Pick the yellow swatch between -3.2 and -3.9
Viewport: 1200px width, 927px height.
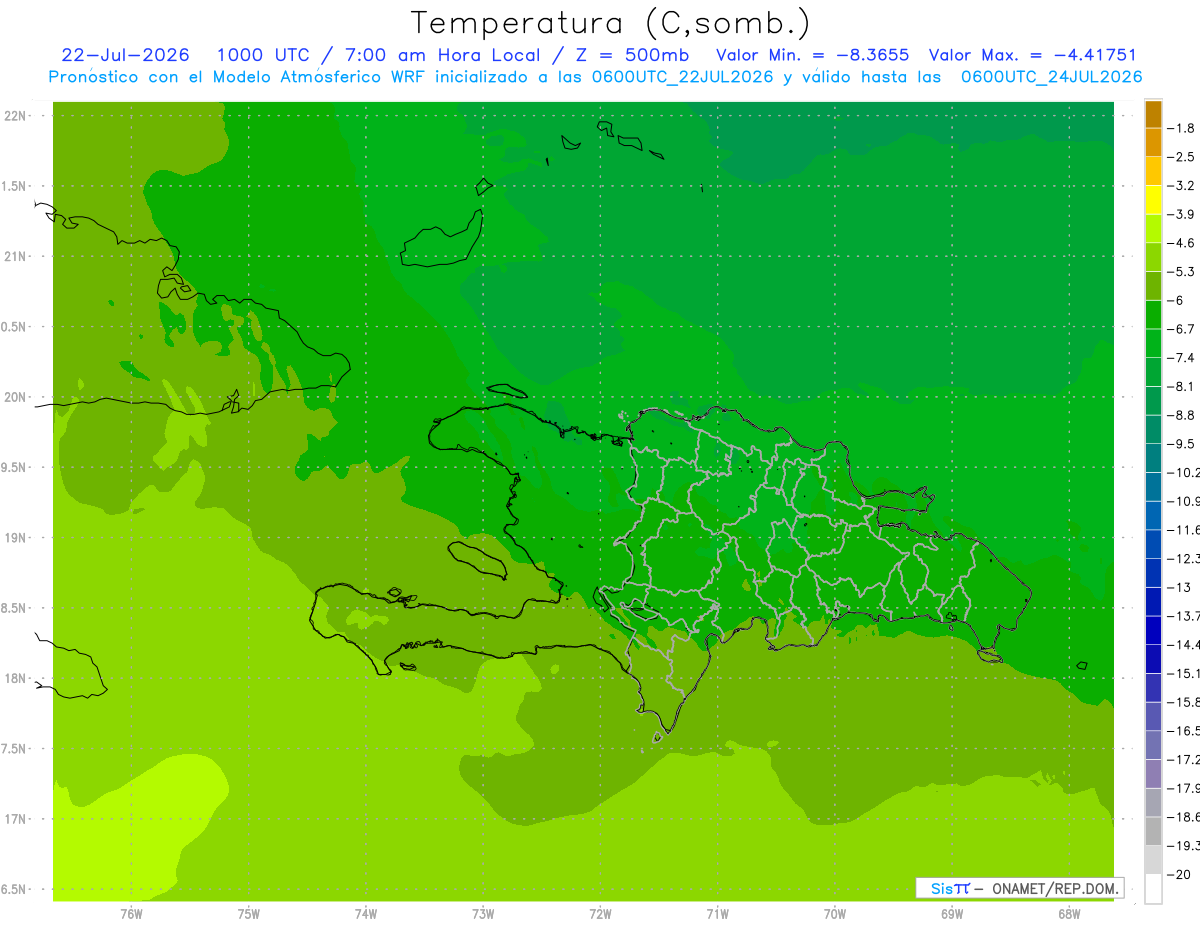pyautogui.click(x=1153, y=200)
